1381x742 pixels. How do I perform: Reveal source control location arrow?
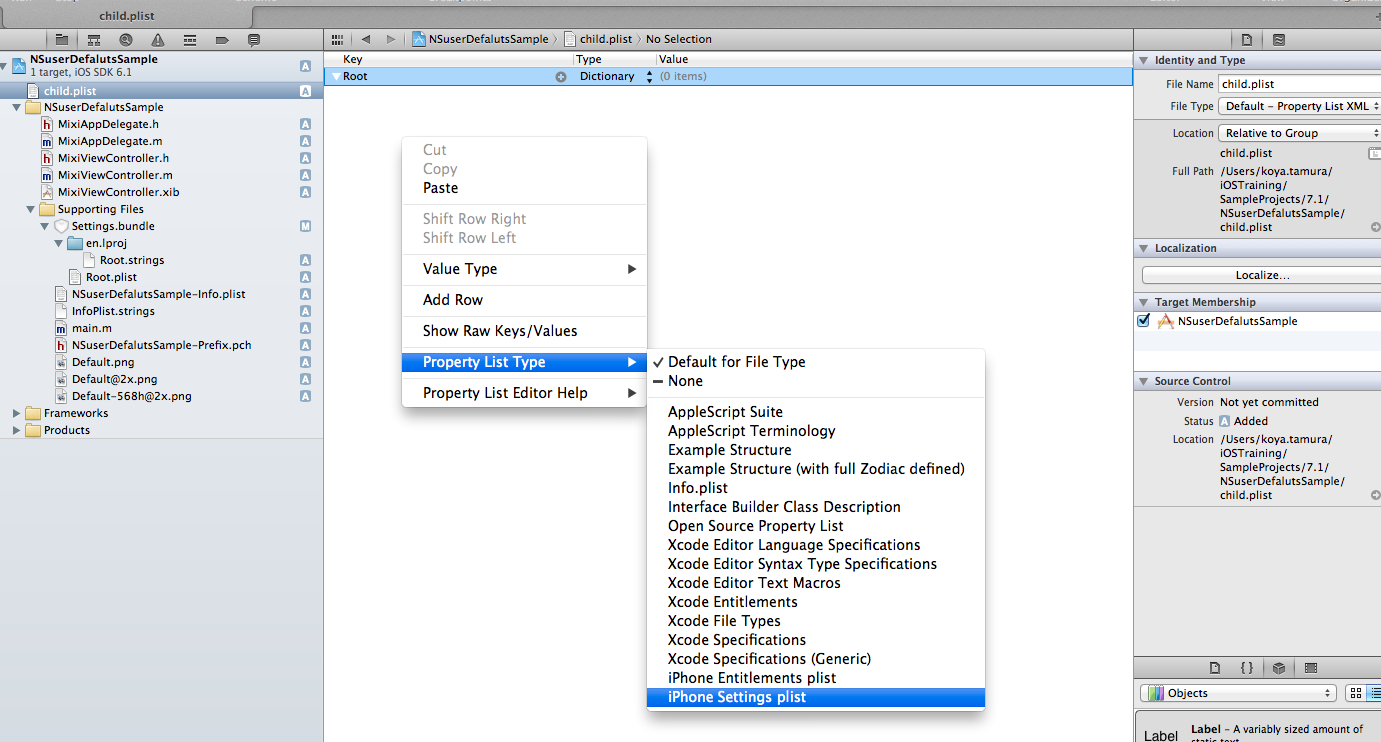click(x=1376, y=495)
